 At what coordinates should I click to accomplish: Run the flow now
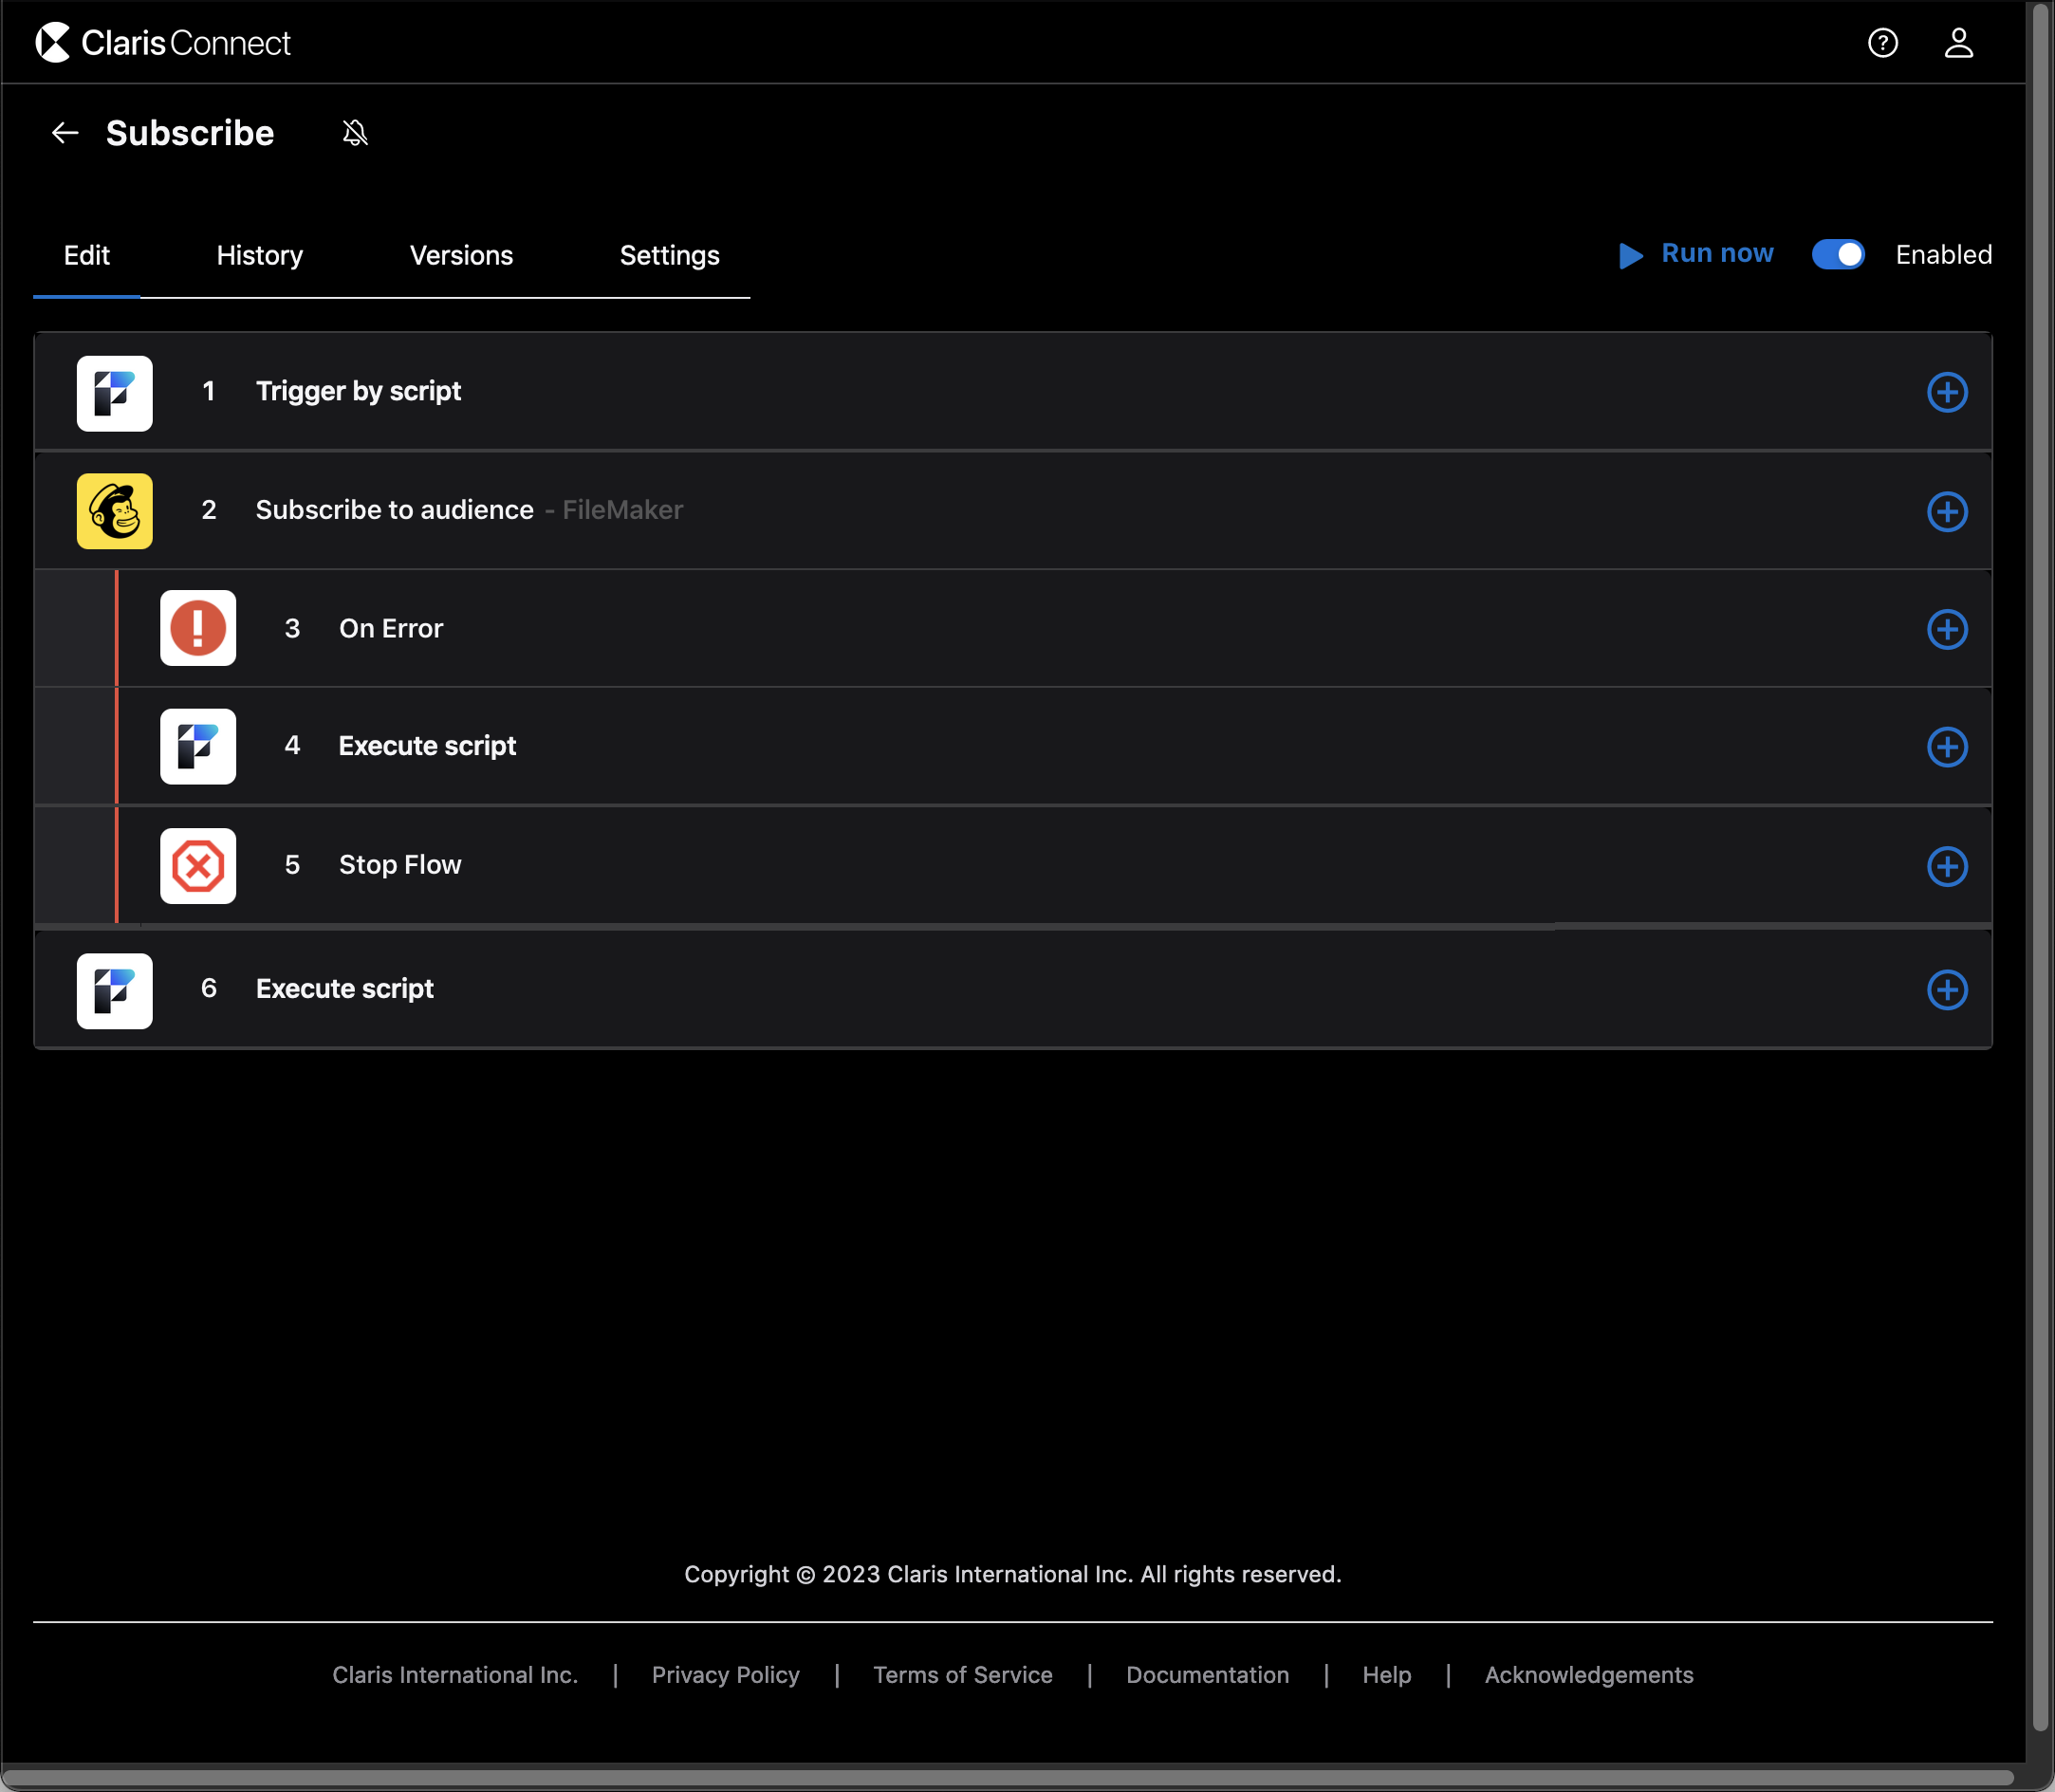pyautogui.click(x=1696, y=254)
